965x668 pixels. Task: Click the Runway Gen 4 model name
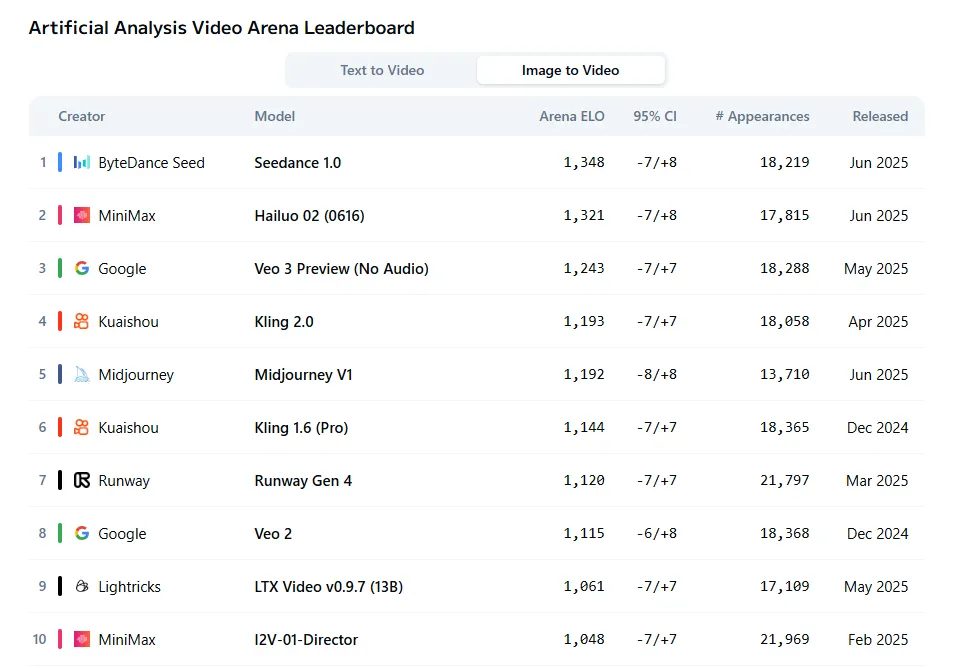click(x=303, y=480)
